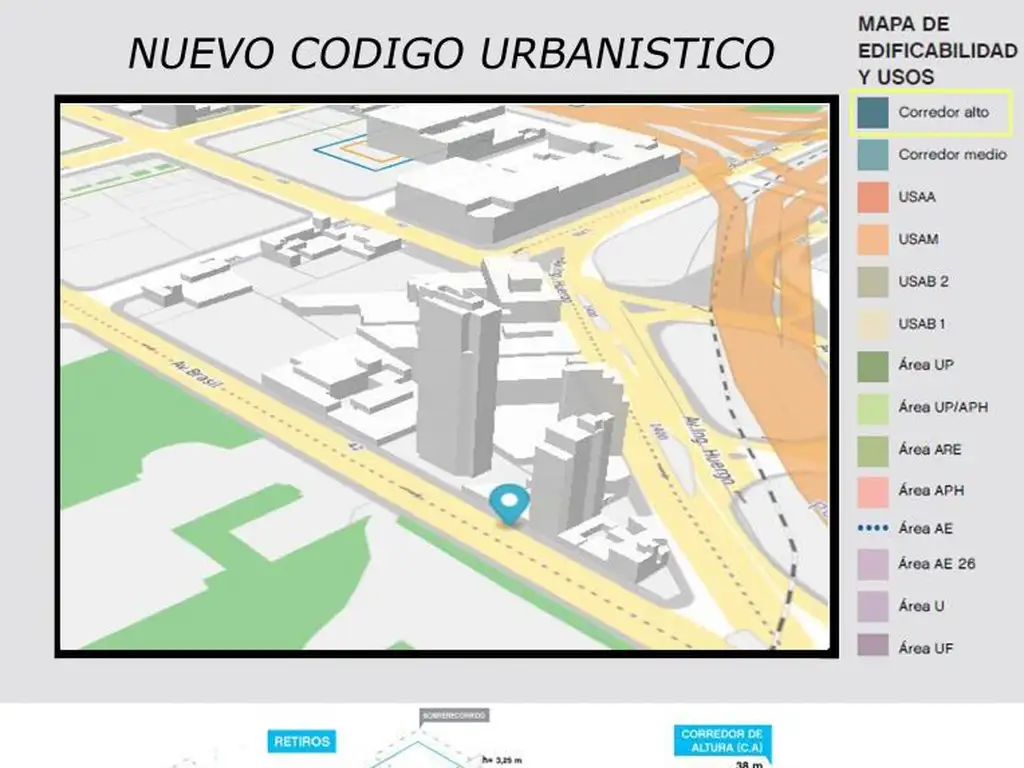Pick the Área UP green swatch
Image resolution: width=1024 pixels, height=768 pixels.
872,365
